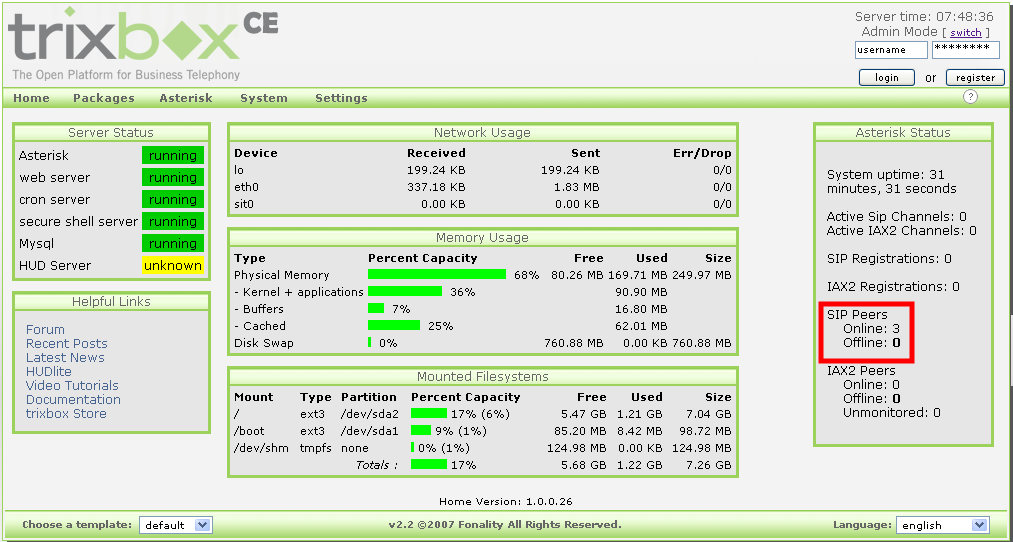The image size is (1013, 542).
Task: Click the secure shell server running badge
Action: (172, 222)
